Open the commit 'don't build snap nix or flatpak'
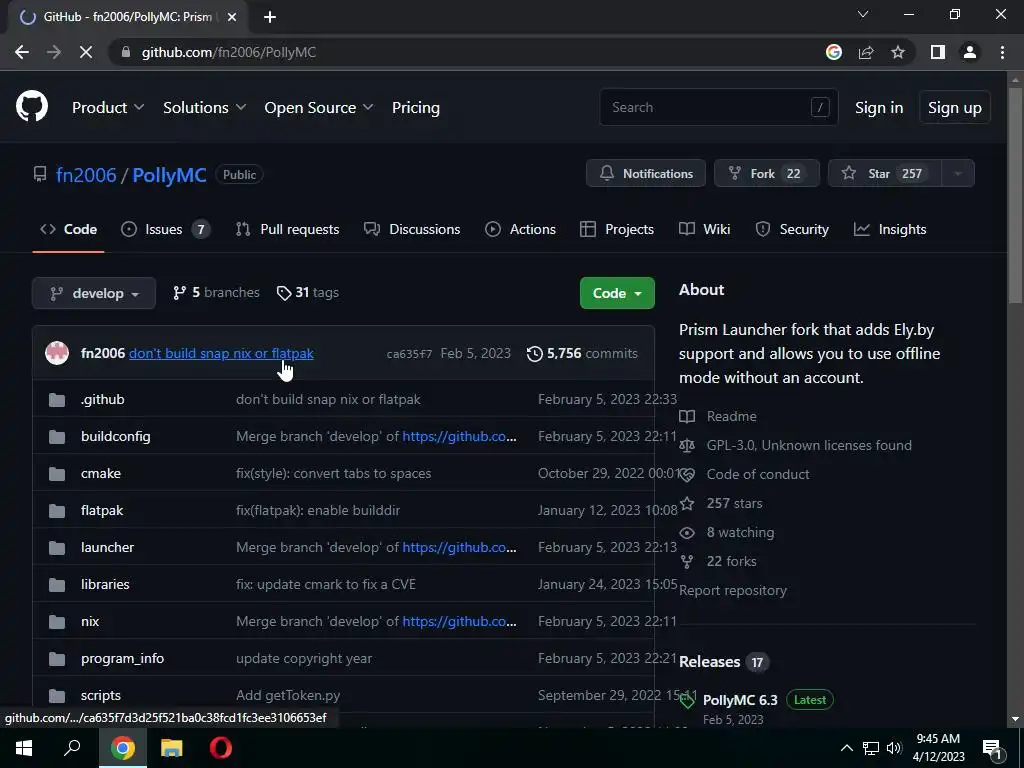 click(x=221, y=353)
